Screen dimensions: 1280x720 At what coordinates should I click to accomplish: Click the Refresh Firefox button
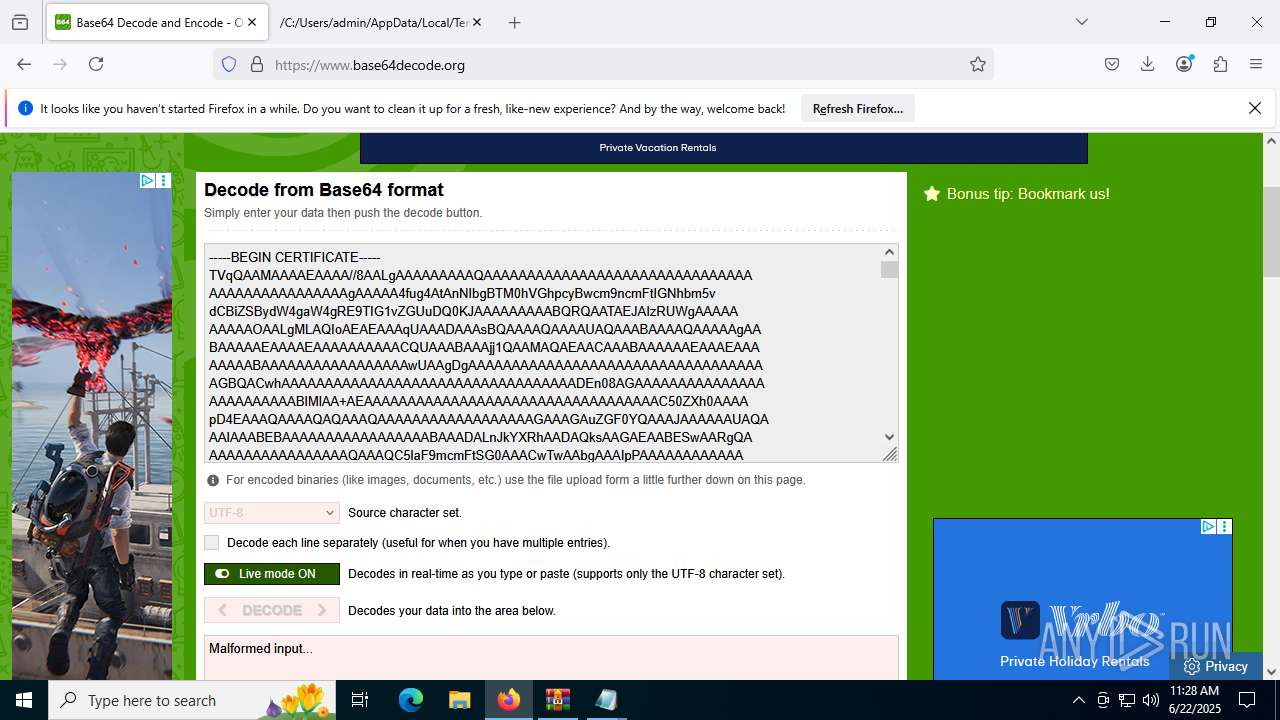pyautogui.click(x=857, y=109)
